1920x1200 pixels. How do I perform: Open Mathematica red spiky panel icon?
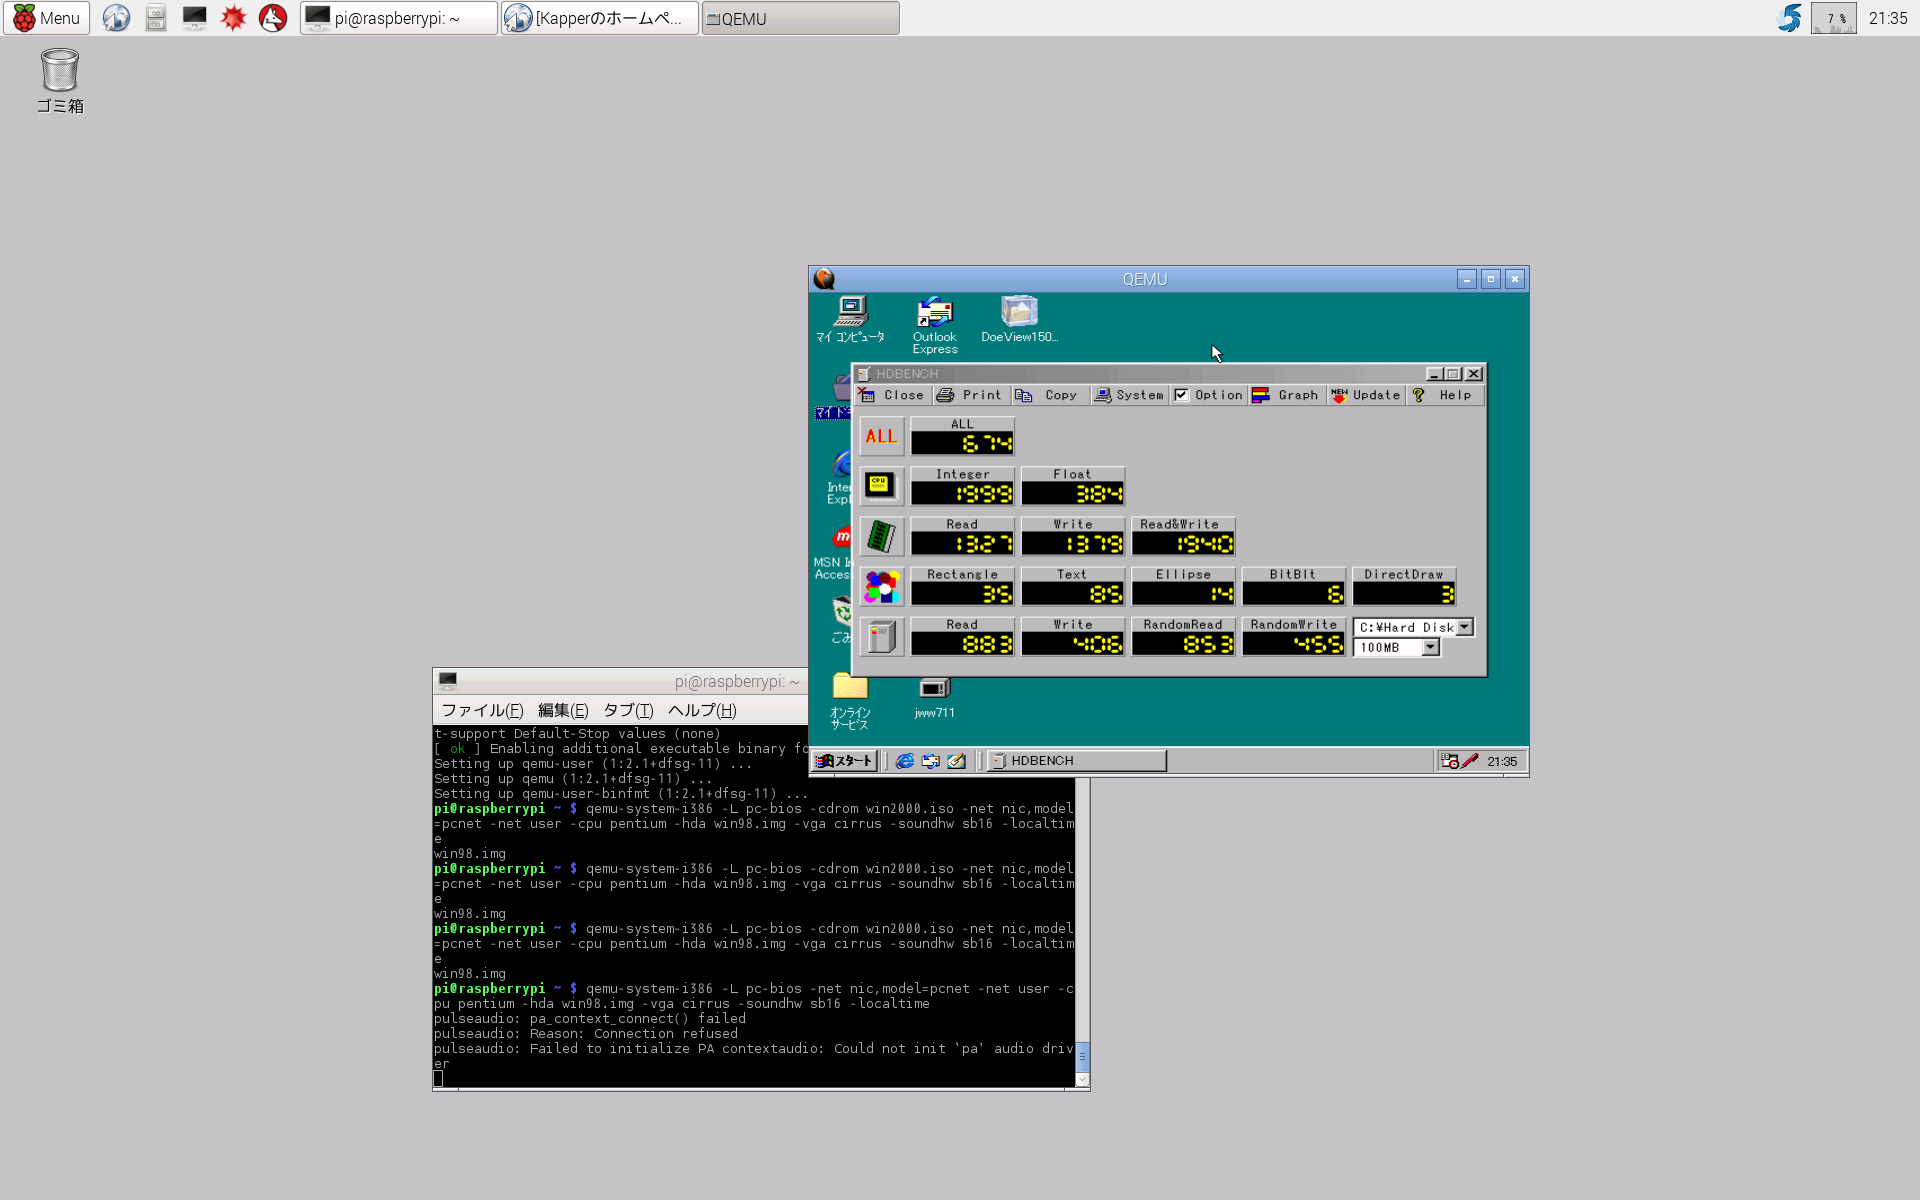(233, 18)
